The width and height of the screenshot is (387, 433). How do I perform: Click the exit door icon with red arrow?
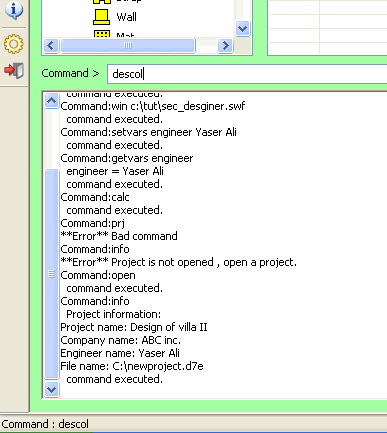pos(14,70)
